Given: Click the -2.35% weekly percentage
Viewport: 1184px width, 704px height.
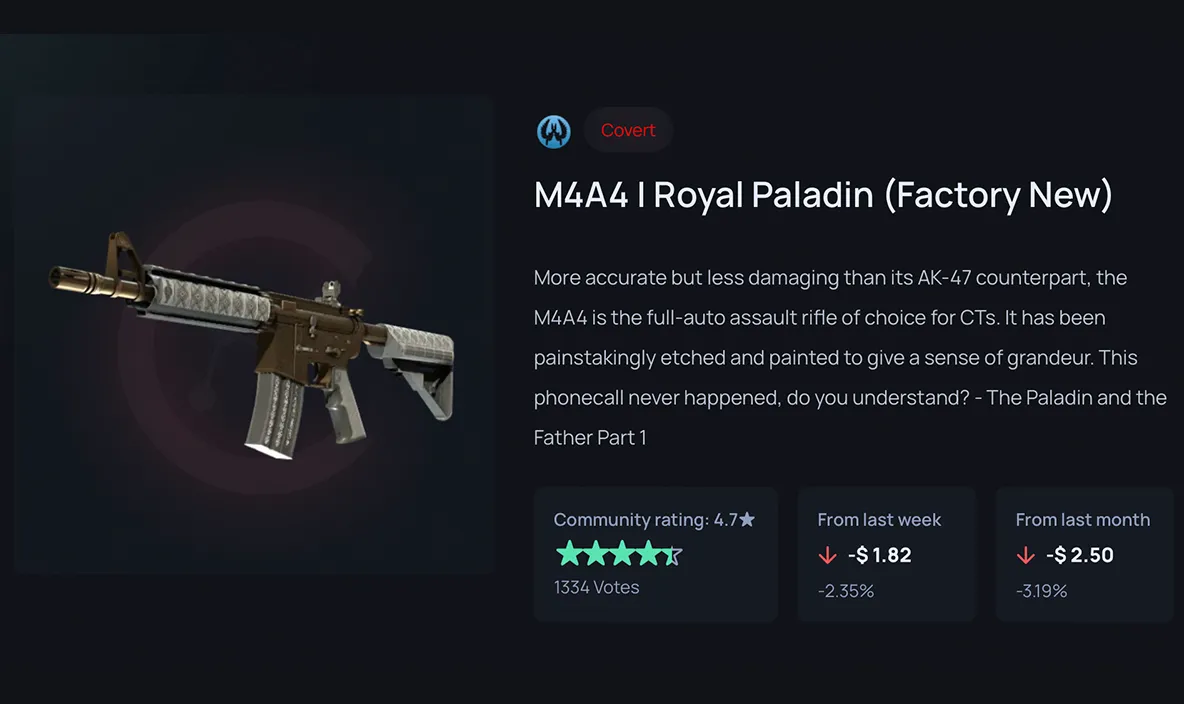Looking at the screenshot, I should [845, 591].
